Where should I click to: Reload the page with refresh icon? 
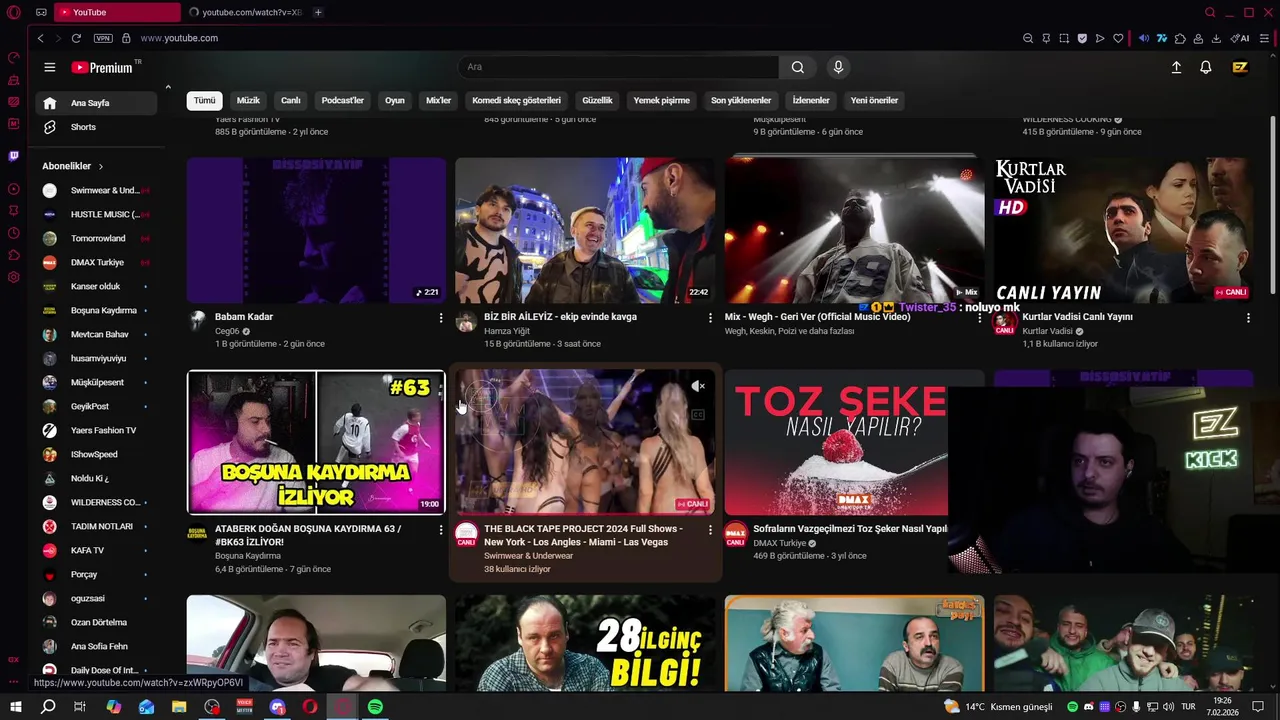[76, 38]
